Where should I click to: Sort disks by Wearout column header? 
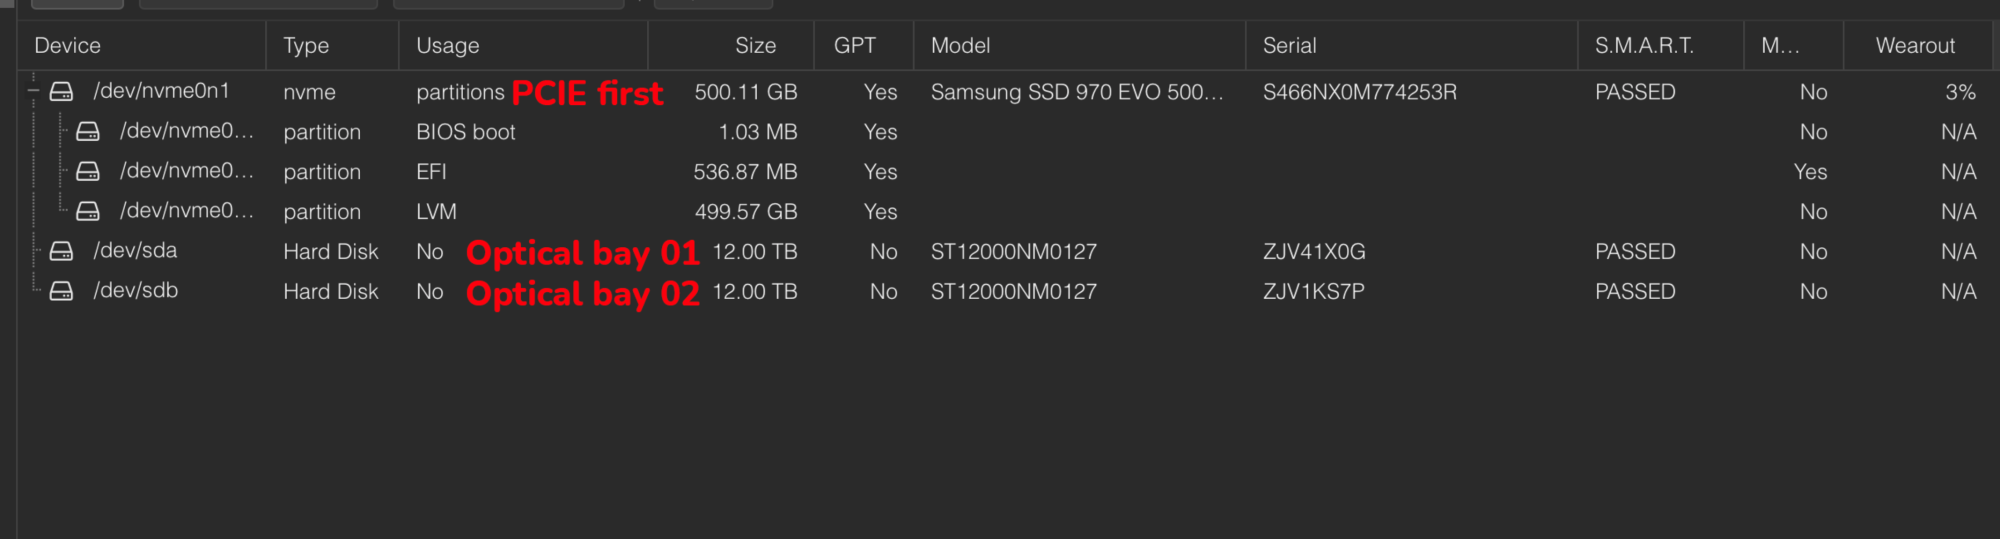1915,46
